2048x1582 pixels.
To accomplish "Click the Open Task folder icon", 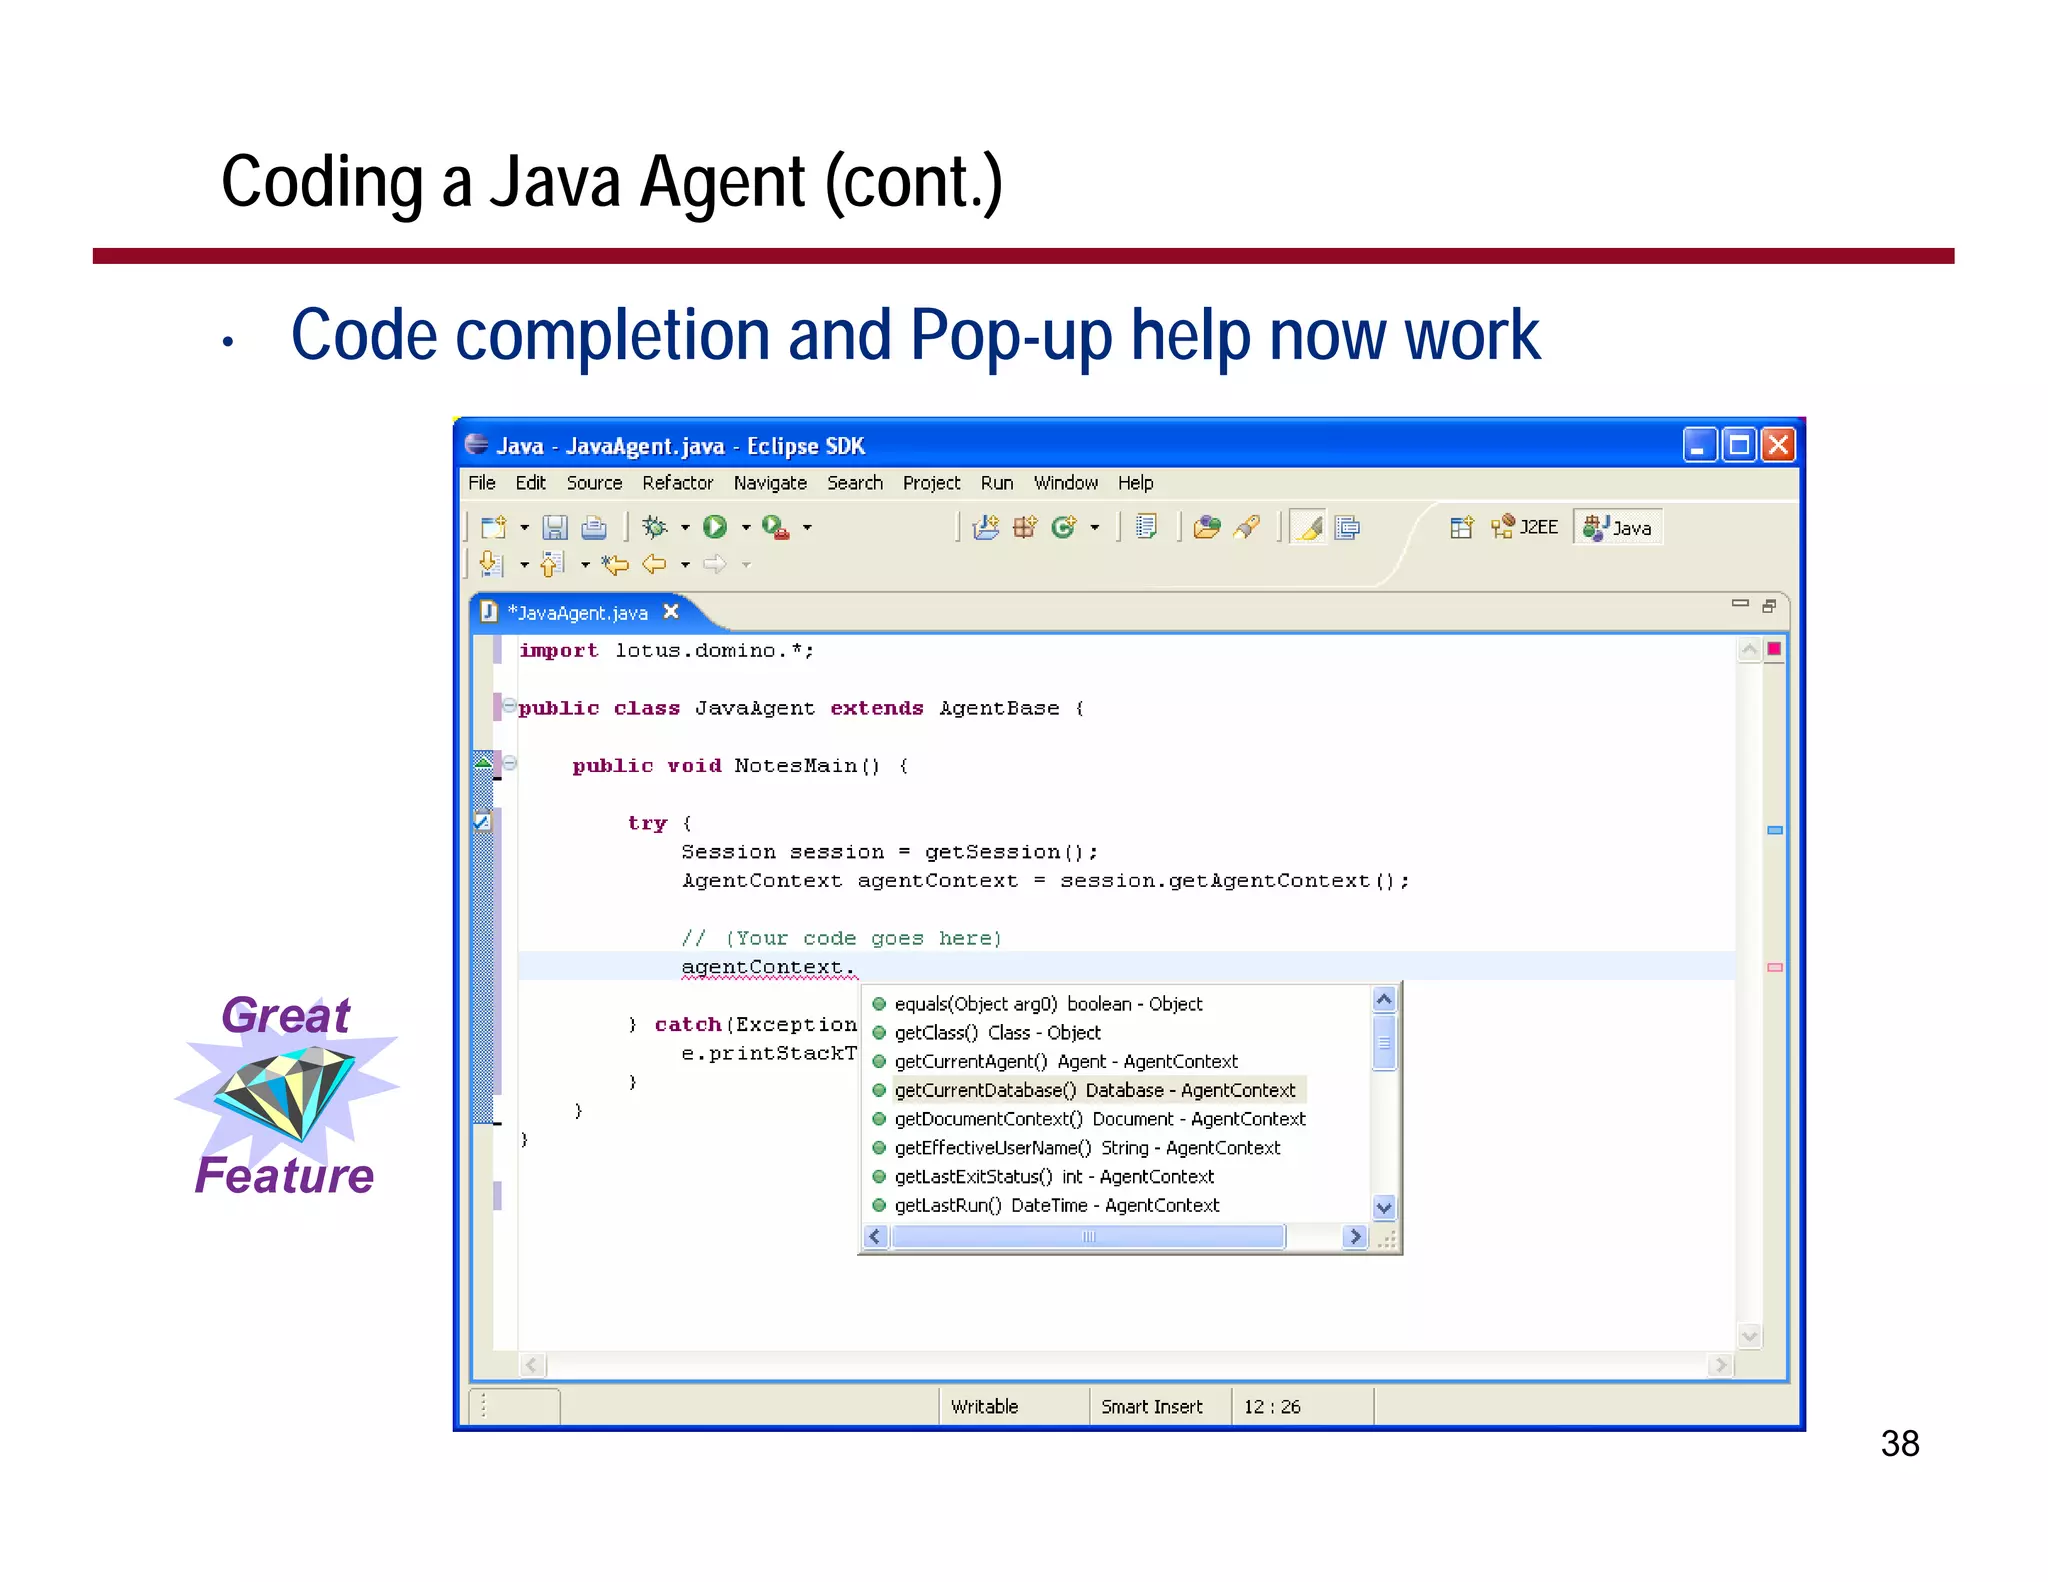I will [1207, 527].
